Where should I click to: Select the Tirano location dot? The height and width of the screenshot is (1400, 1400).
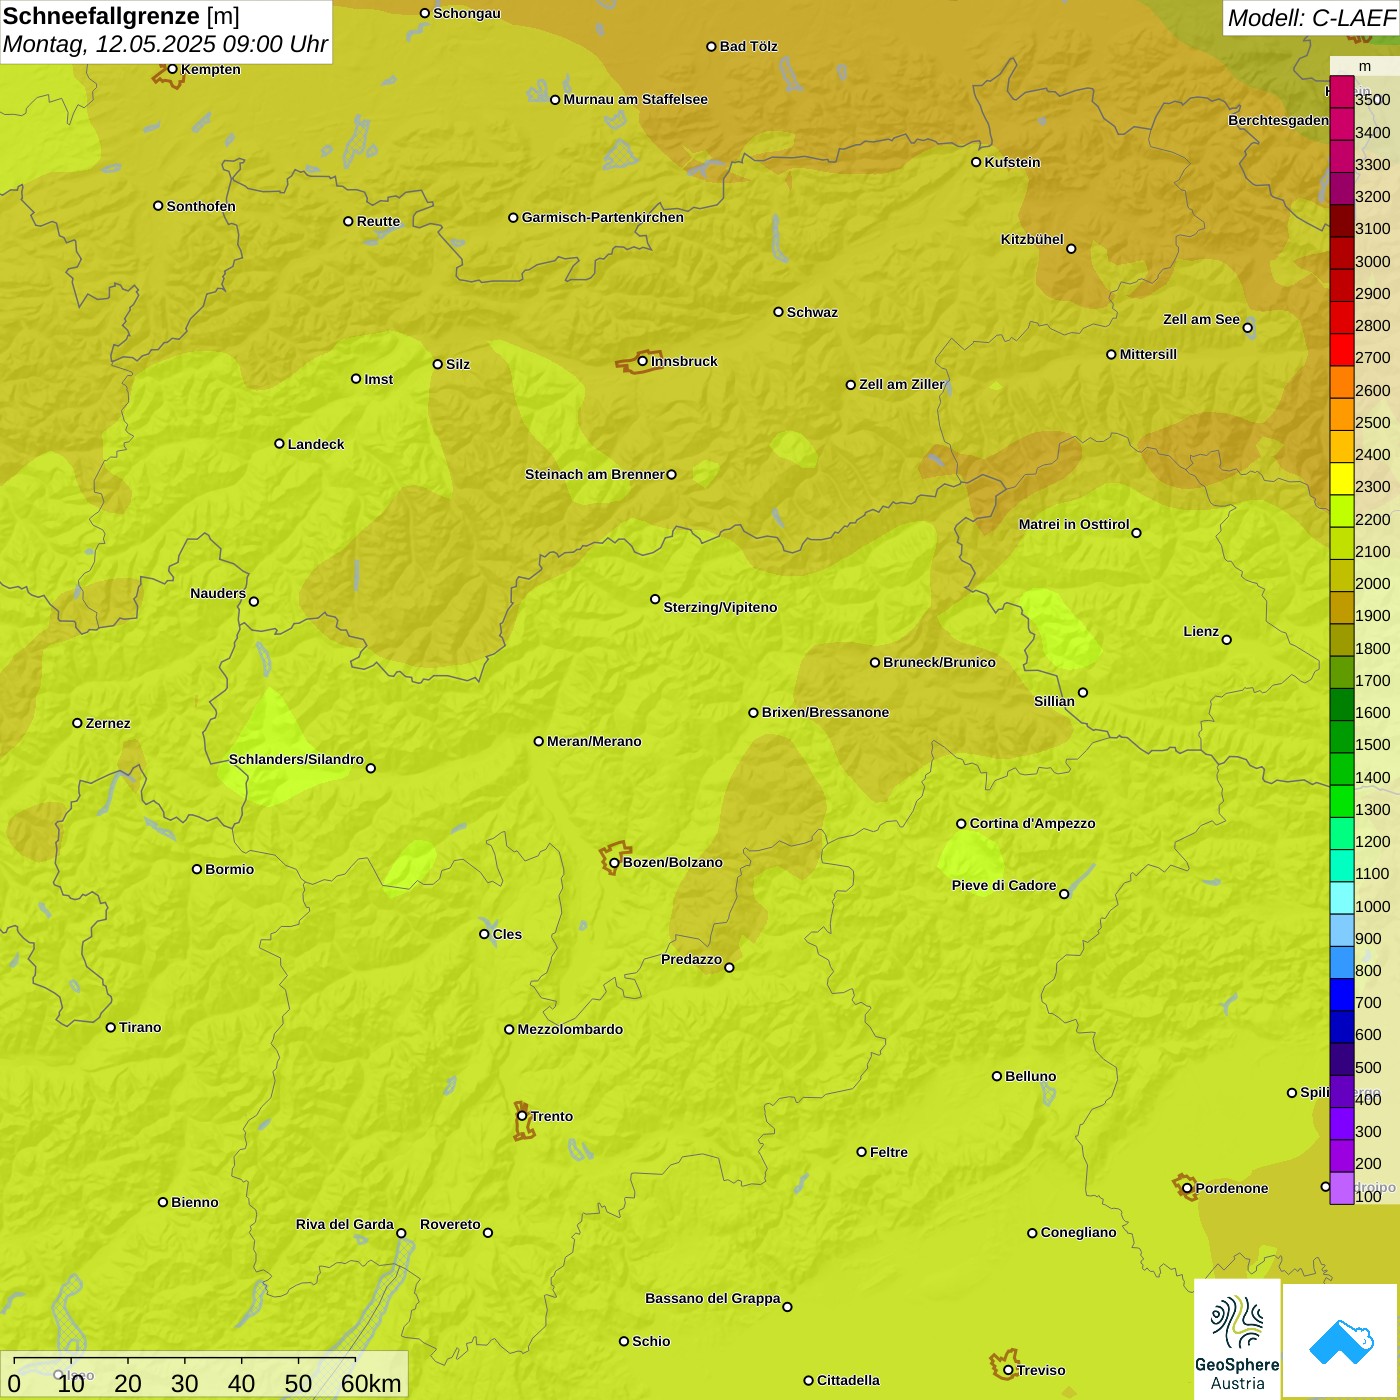click(111, 1027)
